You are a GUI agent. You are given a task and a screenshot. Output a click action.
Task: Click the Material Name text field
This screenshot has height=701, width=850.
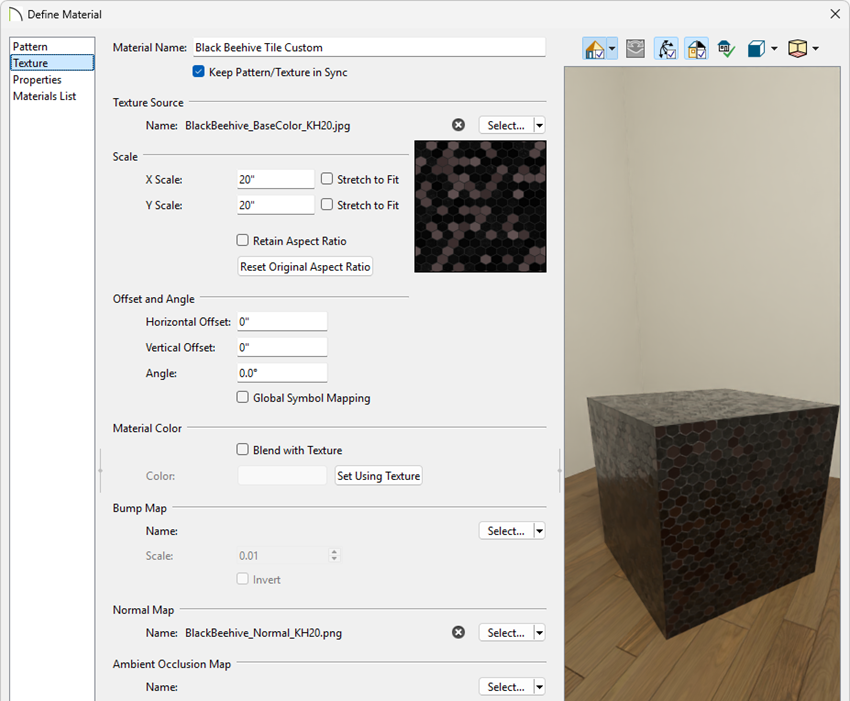367,46
